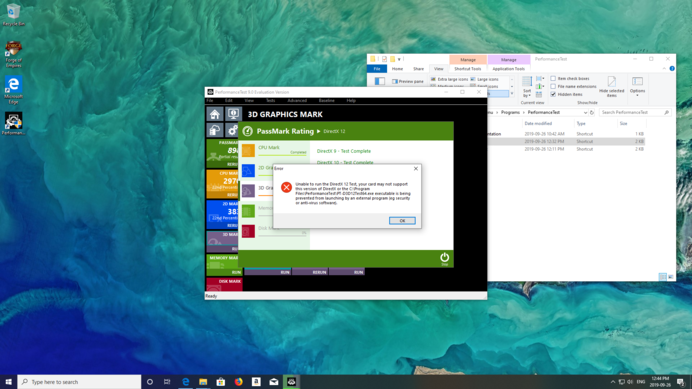Open the Add columns dropdown in Current view

[540, 87]
